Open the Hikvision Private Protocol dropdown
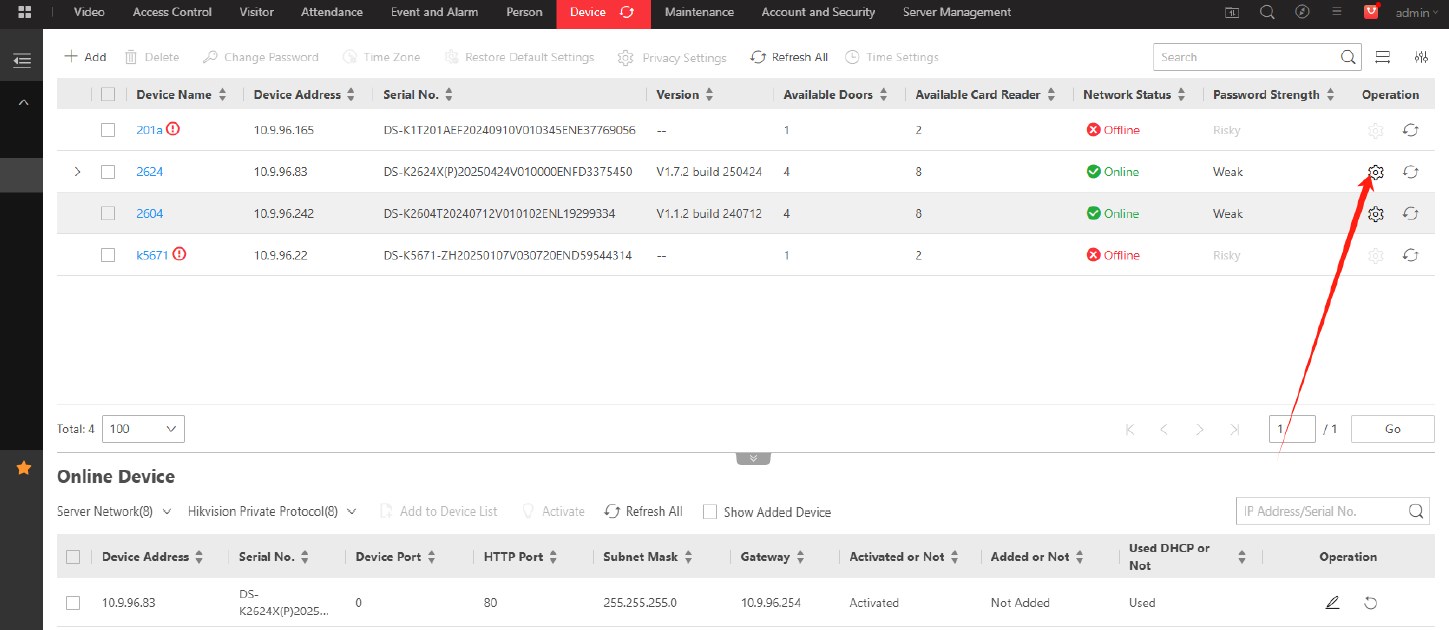 click(272, 511)
